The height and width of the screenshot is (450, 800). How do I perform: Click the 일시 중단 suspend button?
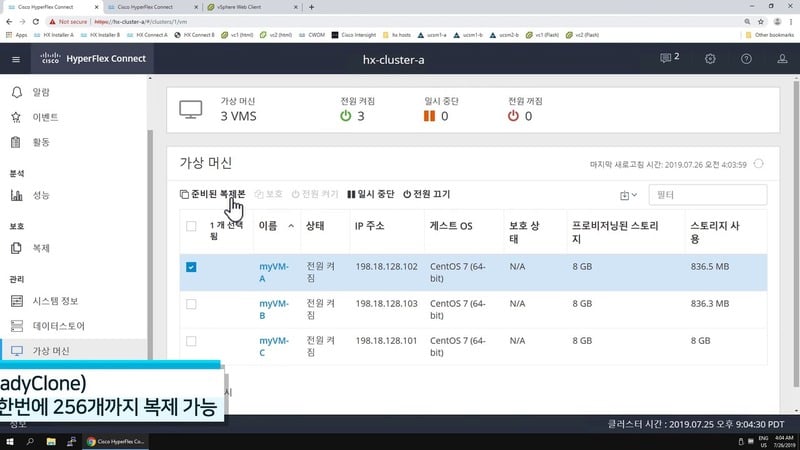pyautogui.click(x=370, y=194)
